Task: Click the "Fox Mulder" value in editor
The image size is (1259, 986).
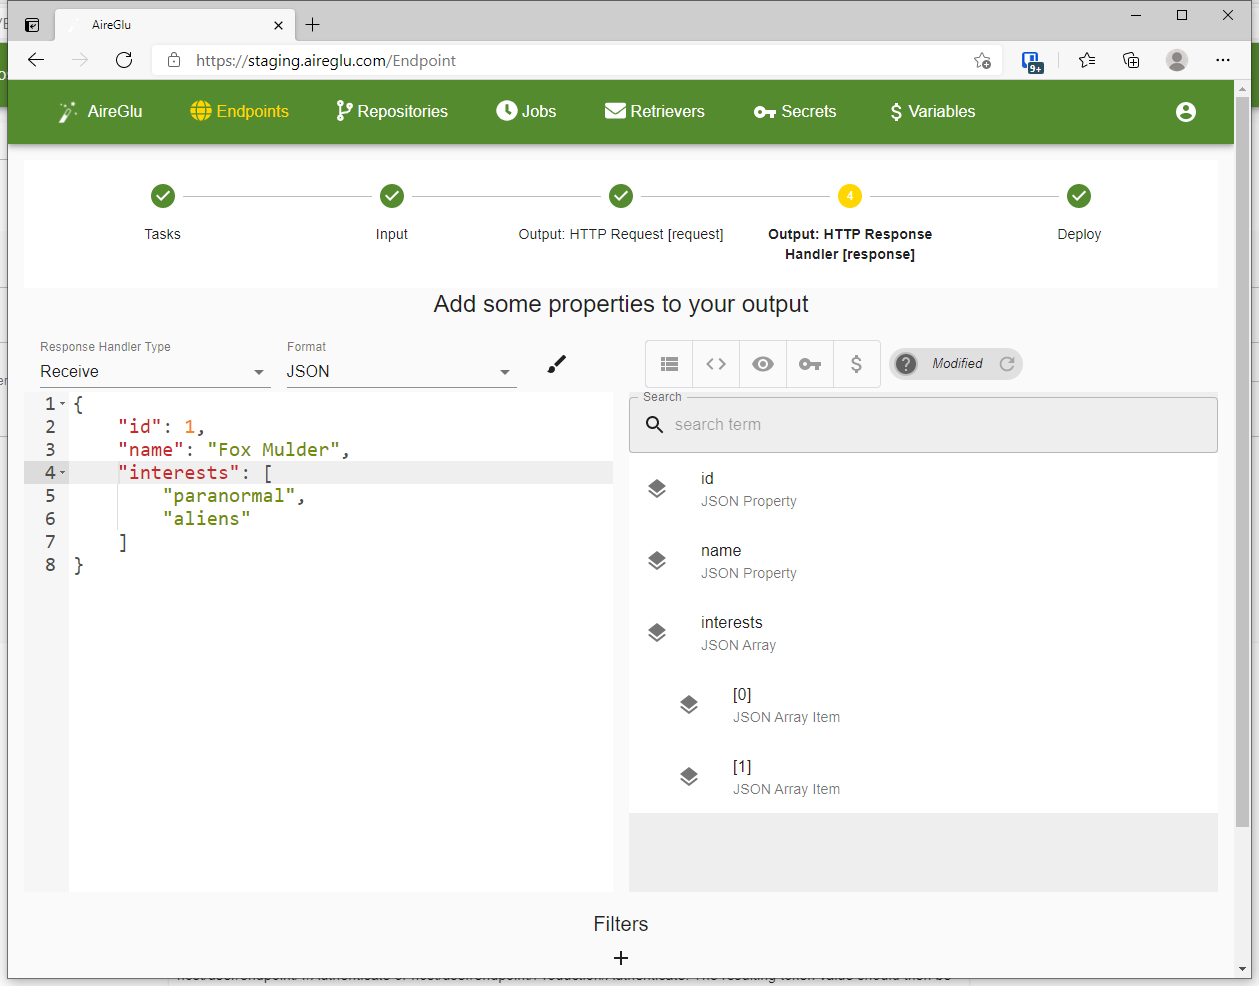Action: click(x=274, y=450)
